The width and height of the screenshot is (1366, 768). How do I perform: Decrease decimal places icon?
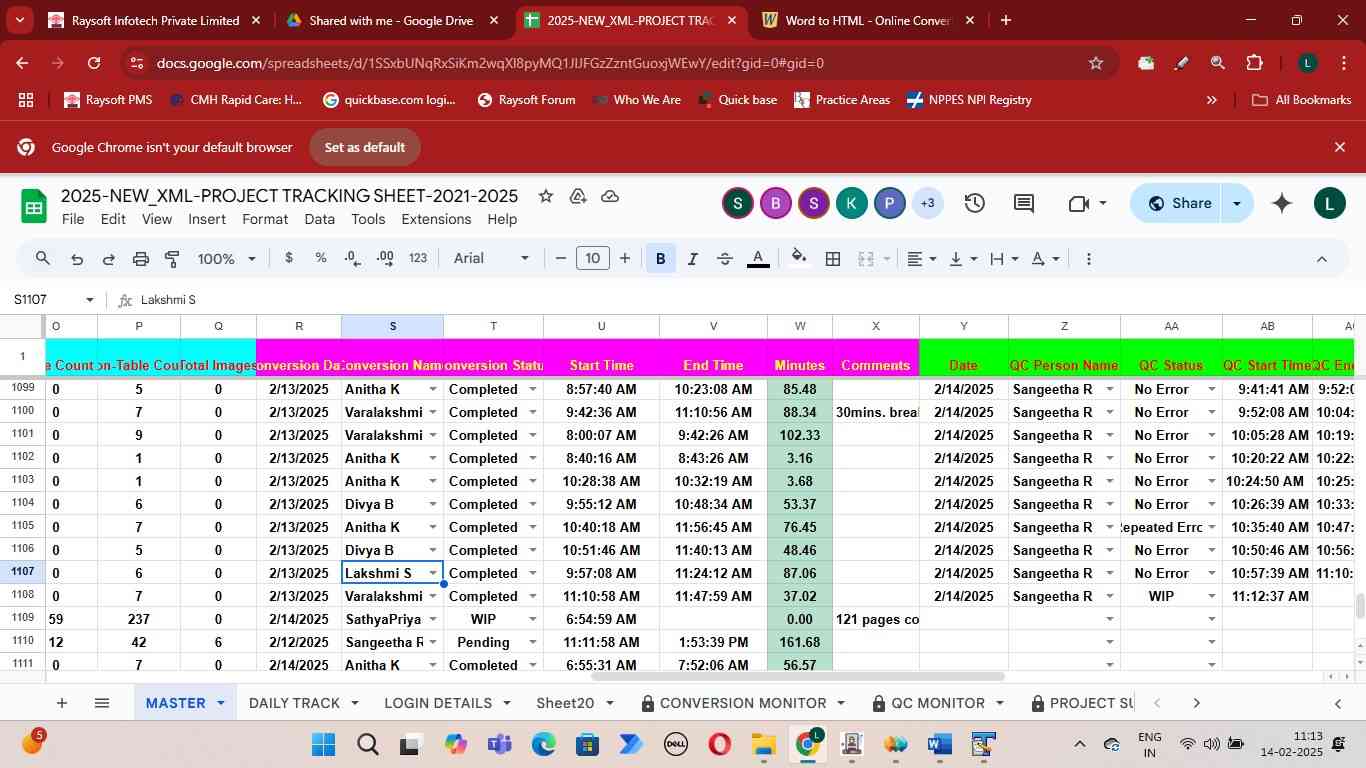(353, 258)
